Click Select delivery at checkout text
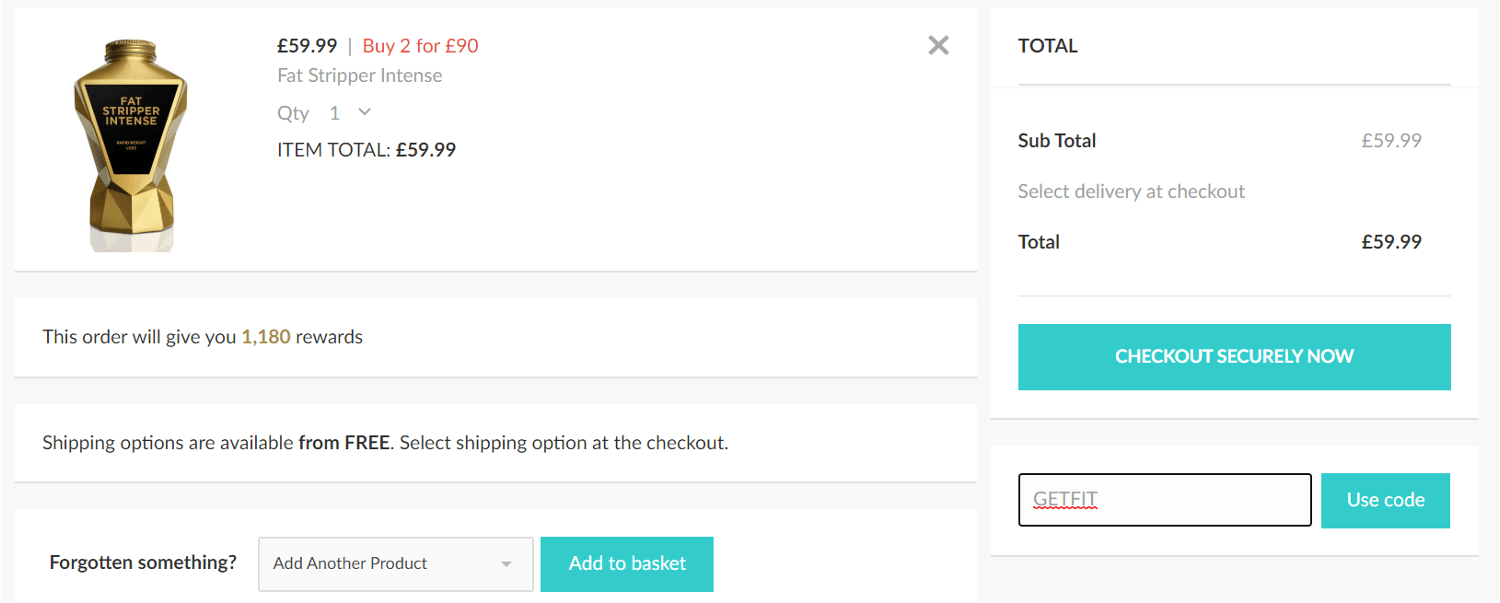1500x603 pixels. [1131, 191]
